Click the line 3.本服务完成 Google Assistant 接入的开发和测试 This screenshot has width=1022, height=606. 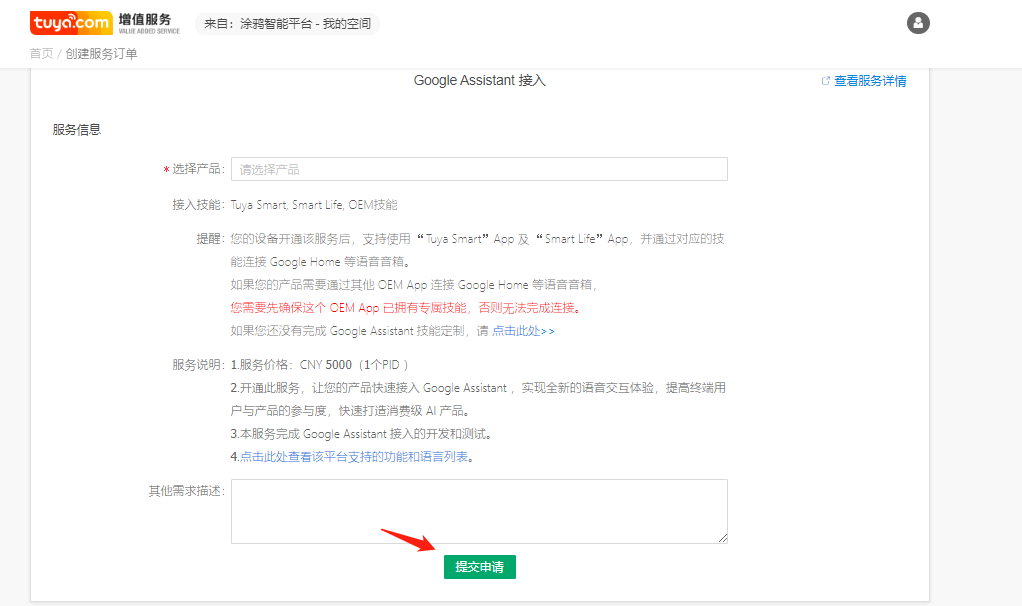click(361, 434)
